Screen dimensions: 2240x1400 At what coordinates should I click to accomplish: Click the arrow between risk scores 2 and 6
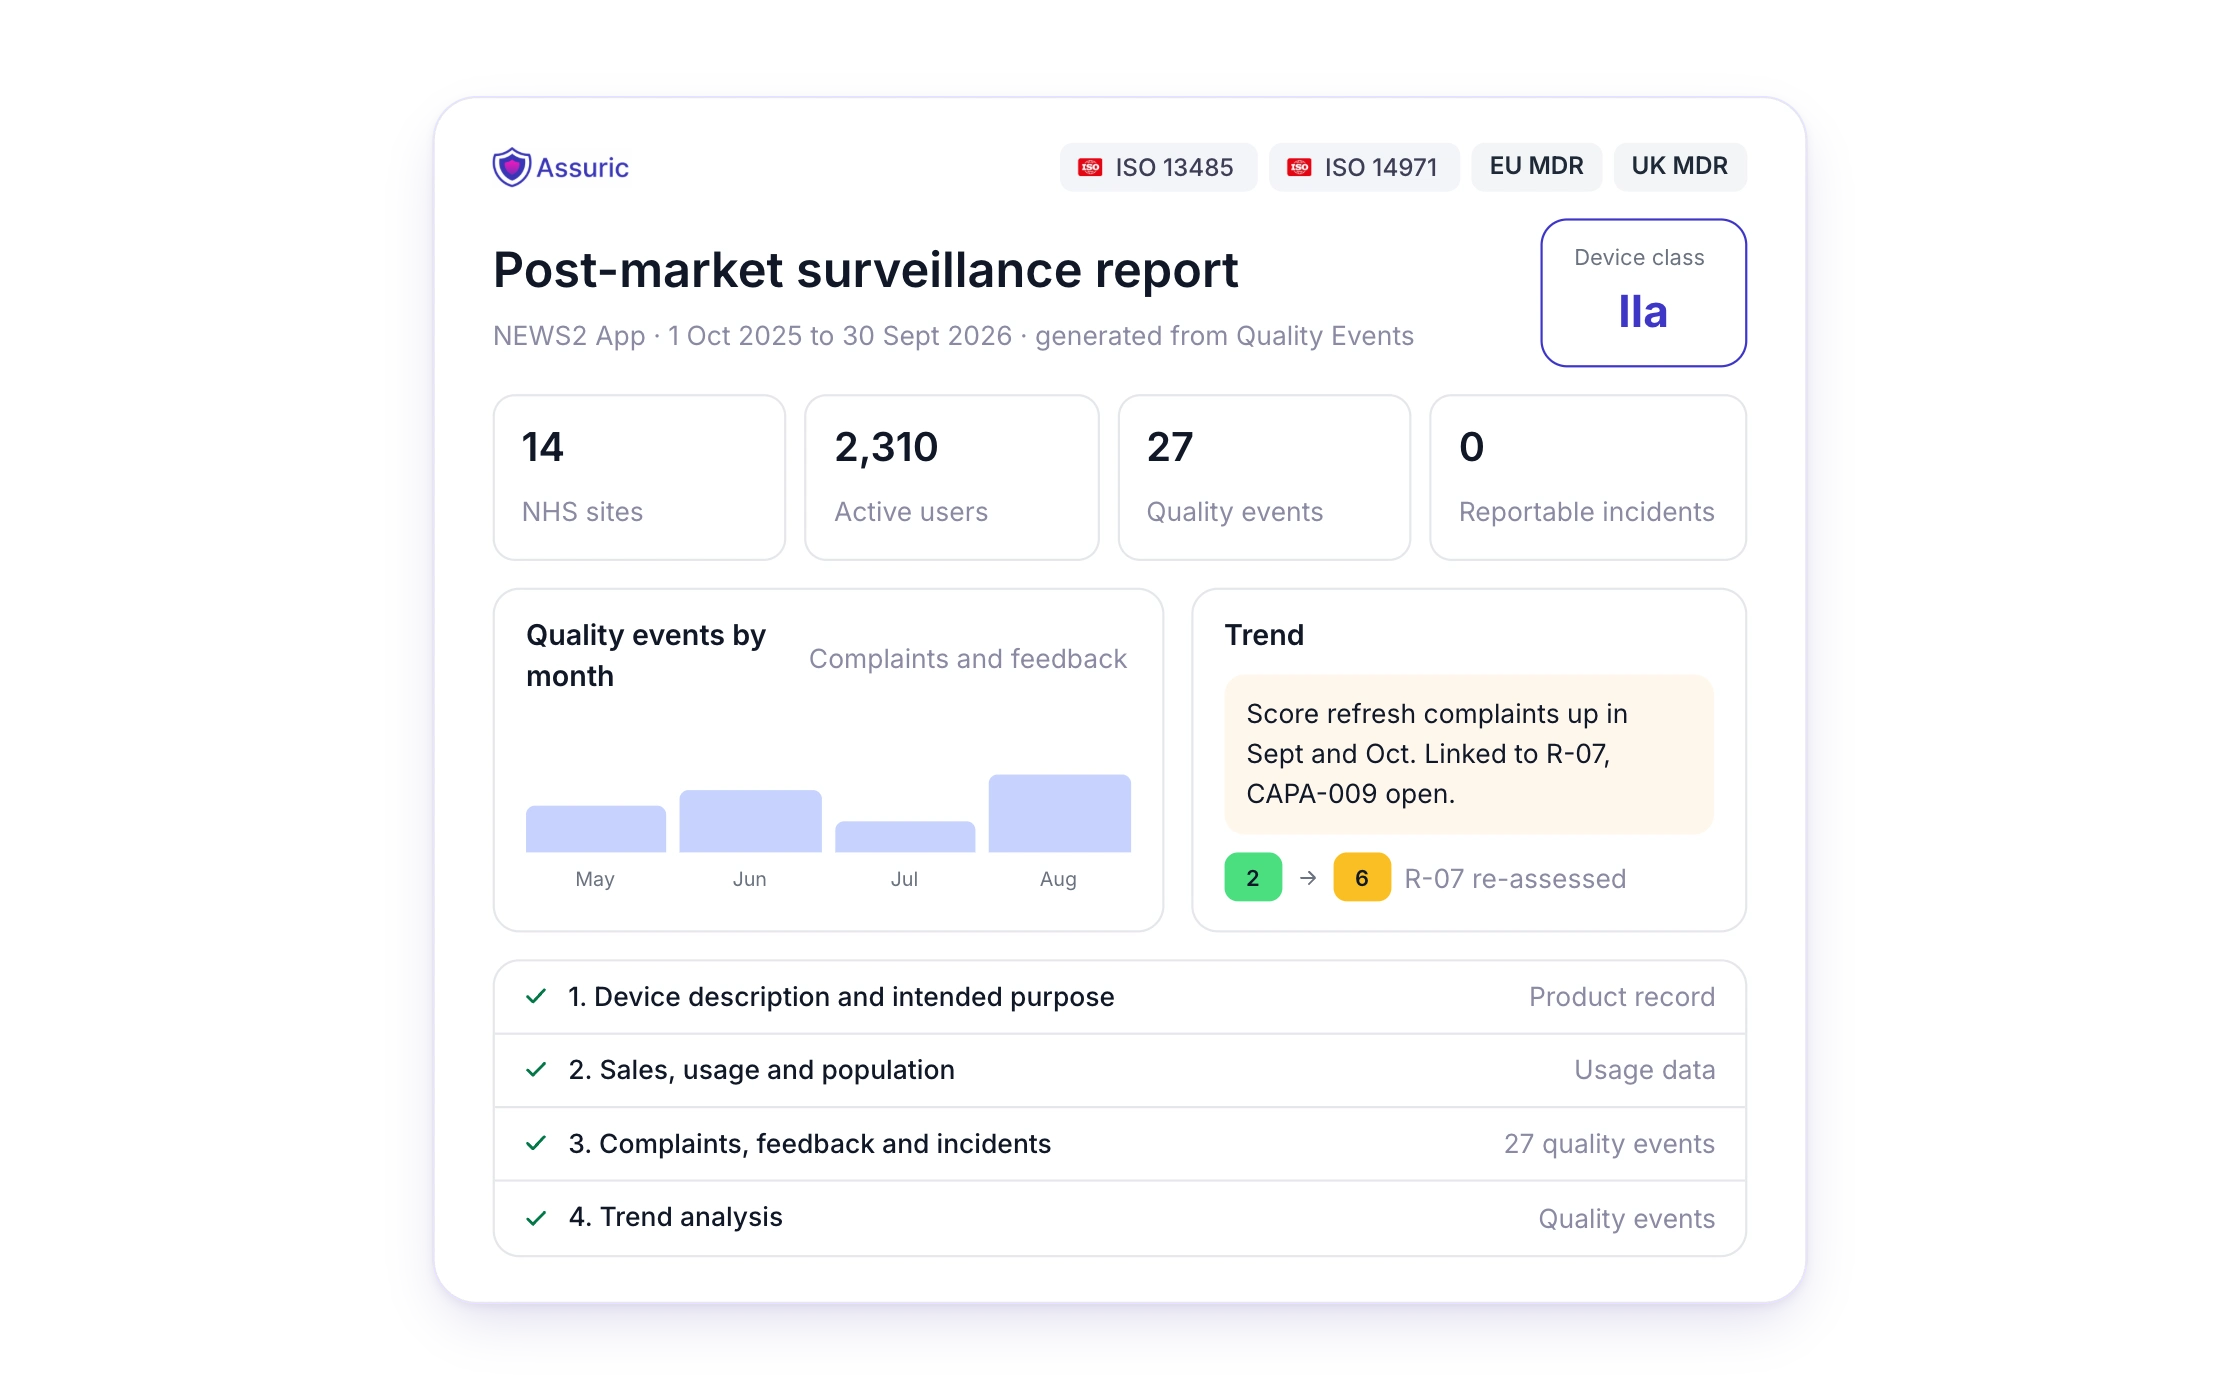pyautogui.click(x=1308, y=878)
